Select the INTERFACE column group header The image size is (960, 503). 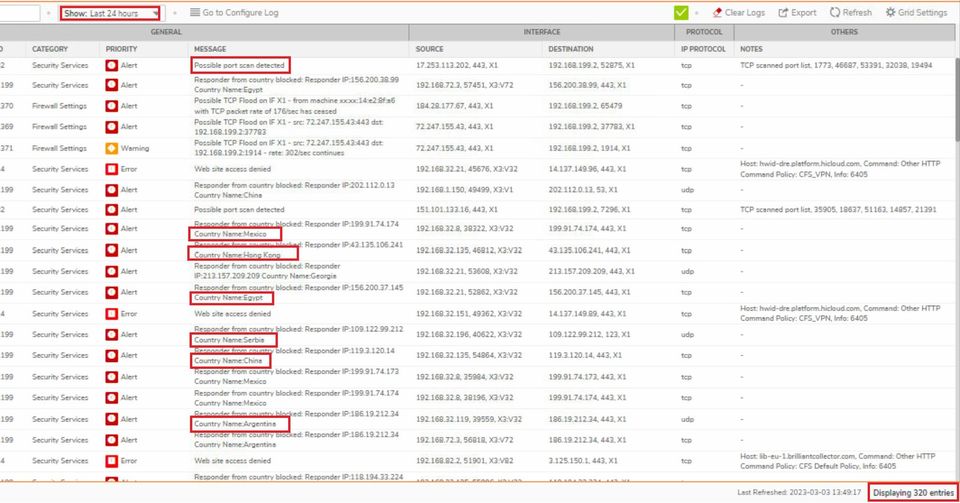(542, 32)
